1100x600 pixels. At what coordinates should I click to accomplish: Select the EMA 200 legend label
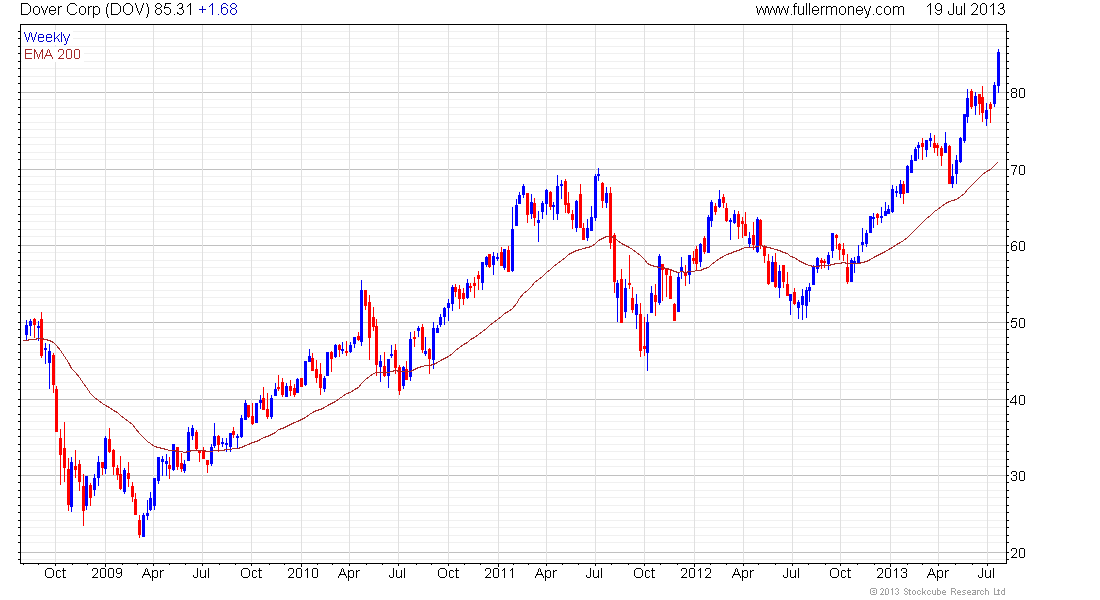point(53,54)
